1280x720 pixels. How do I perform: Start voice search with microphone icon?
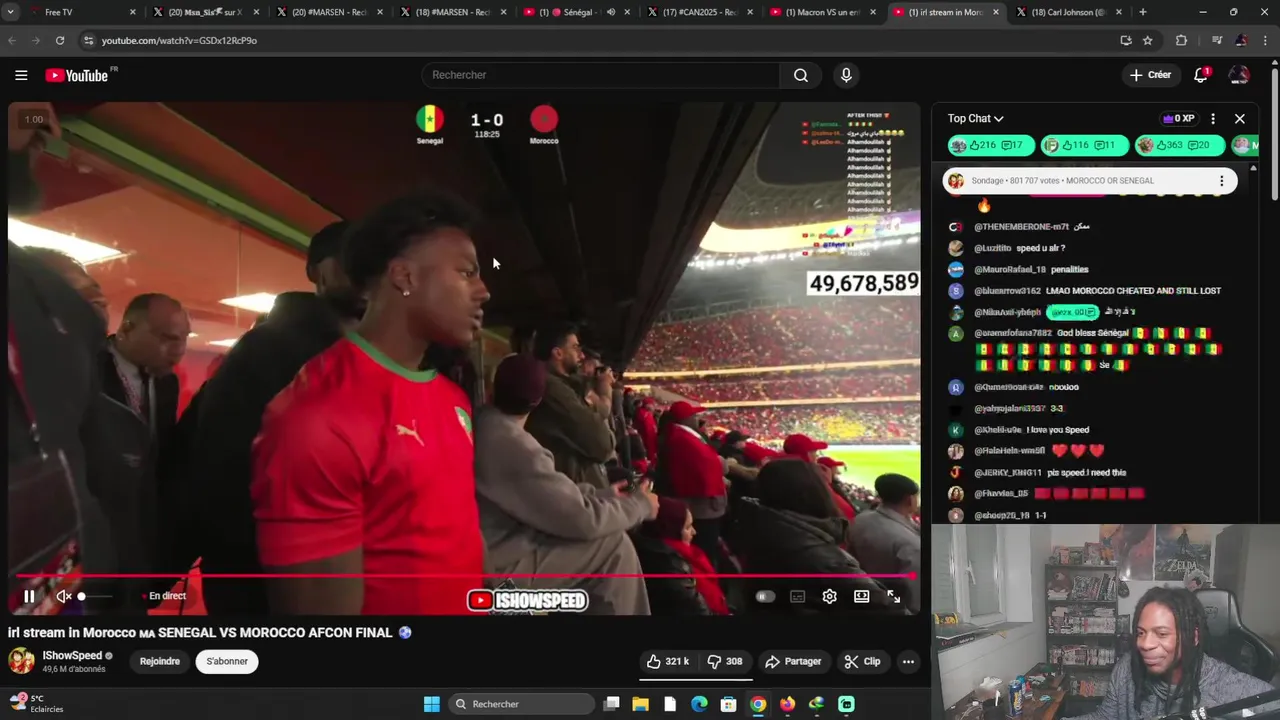[x=846, y=75]
